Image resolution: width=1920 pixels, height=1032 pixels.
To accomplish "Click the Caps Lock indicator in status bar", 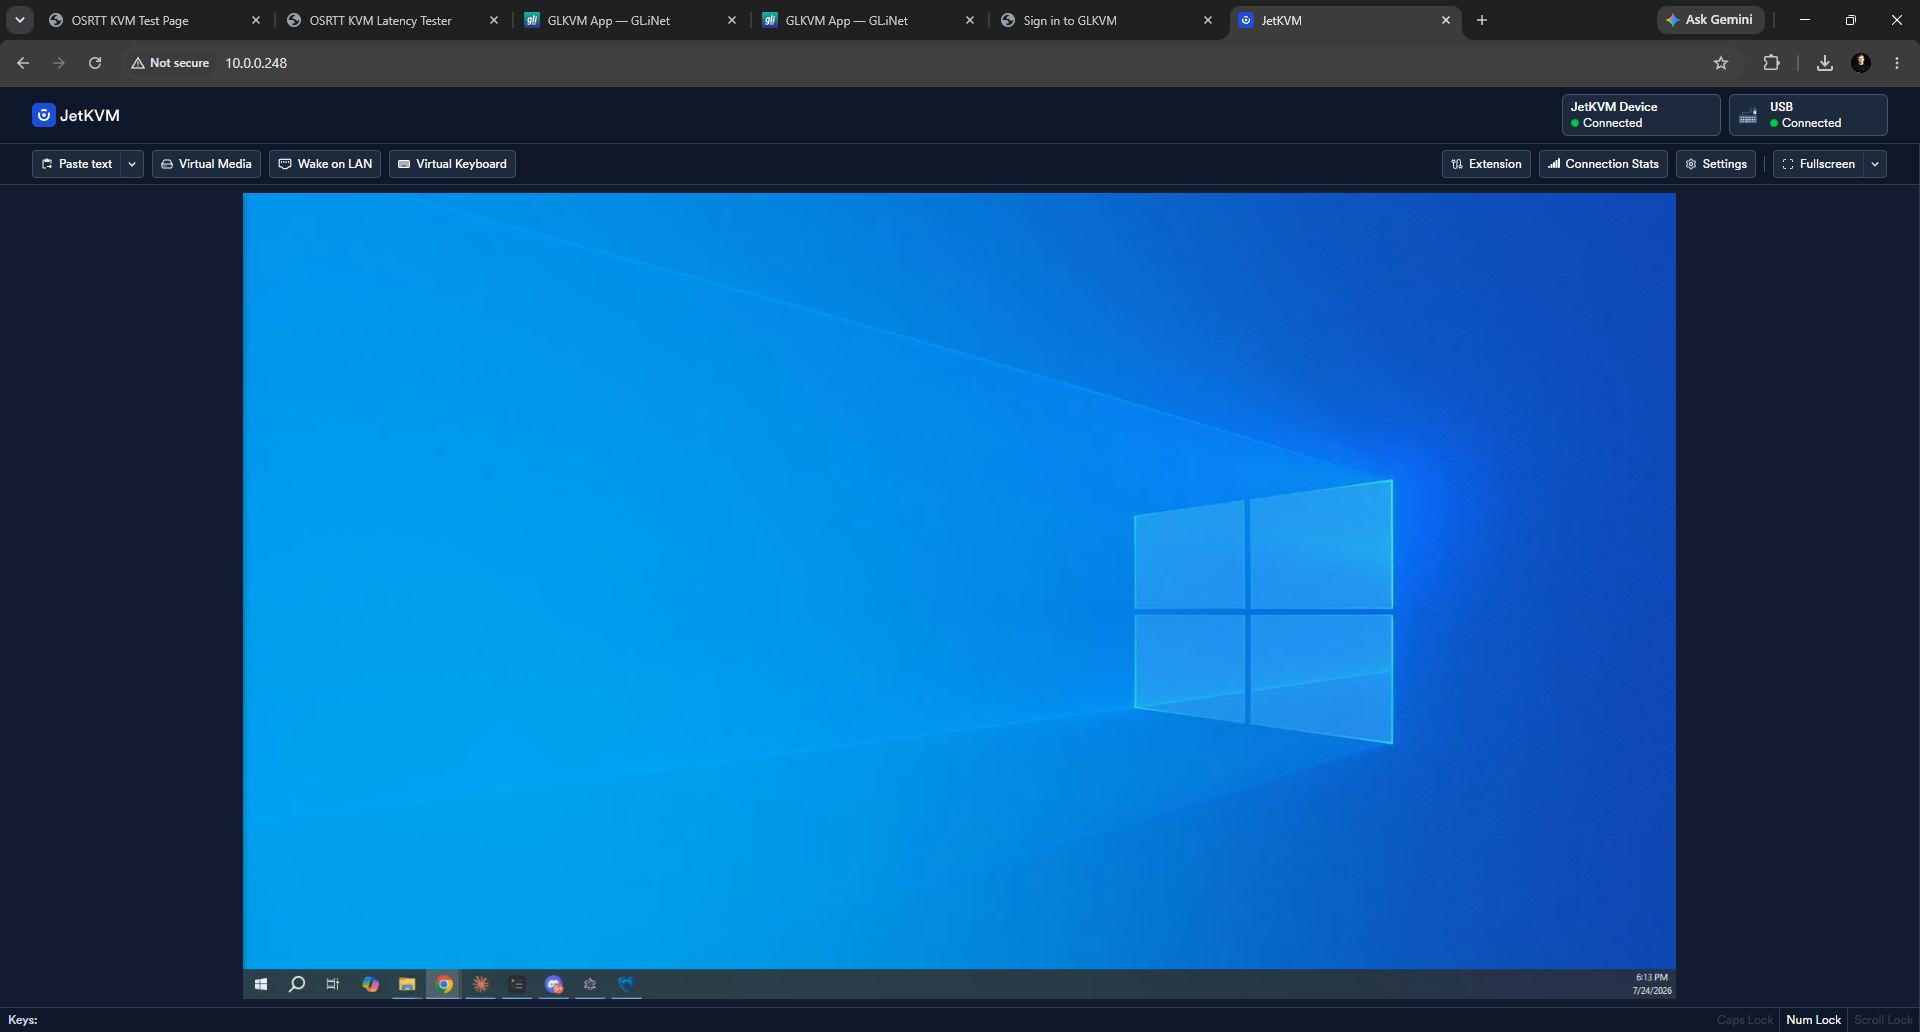I will (x=1745, y=1020).
